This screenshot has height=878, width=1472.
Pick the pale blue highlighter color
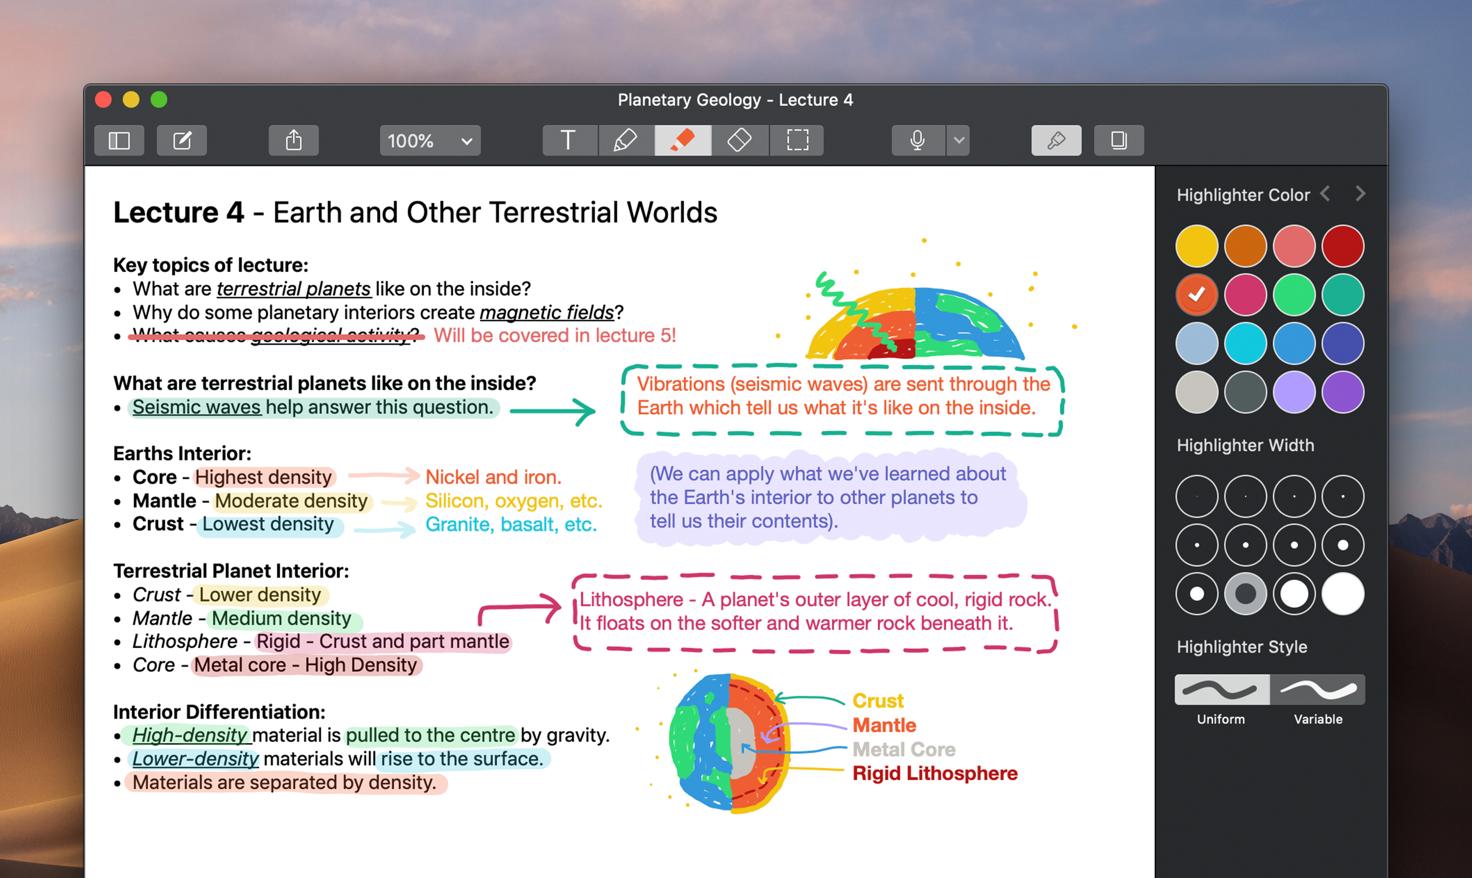point(1196,344)
